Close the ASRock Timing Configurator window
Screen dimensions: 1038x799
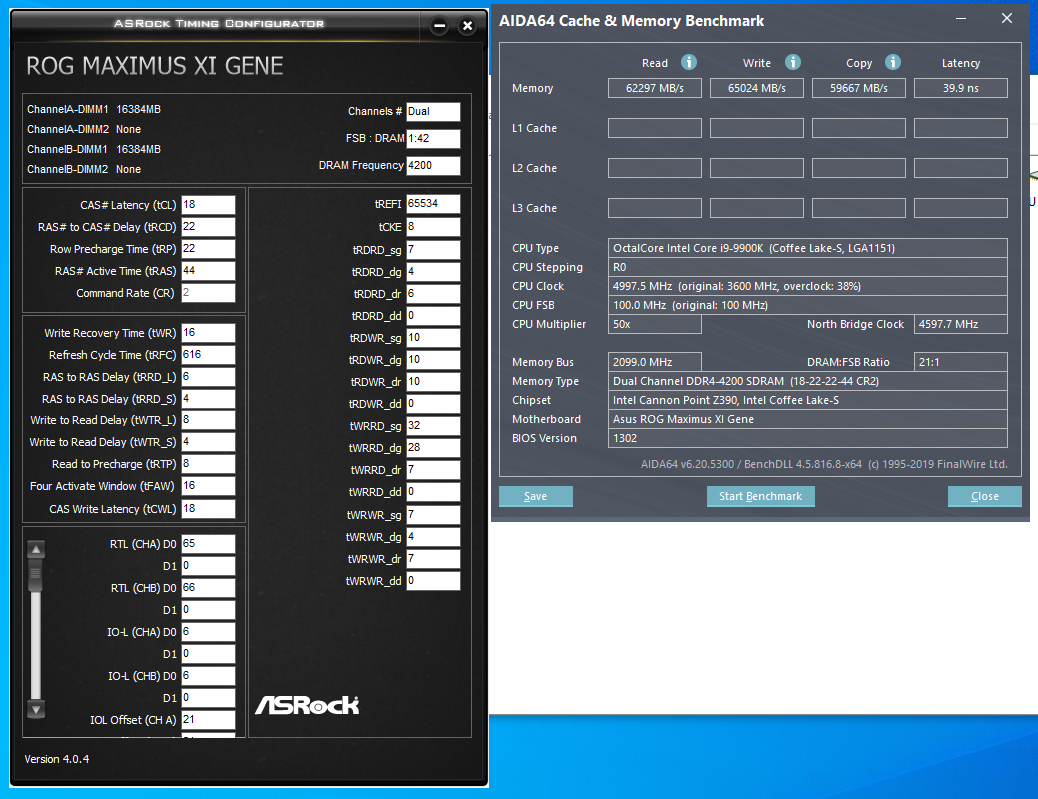tap(467, 26)
